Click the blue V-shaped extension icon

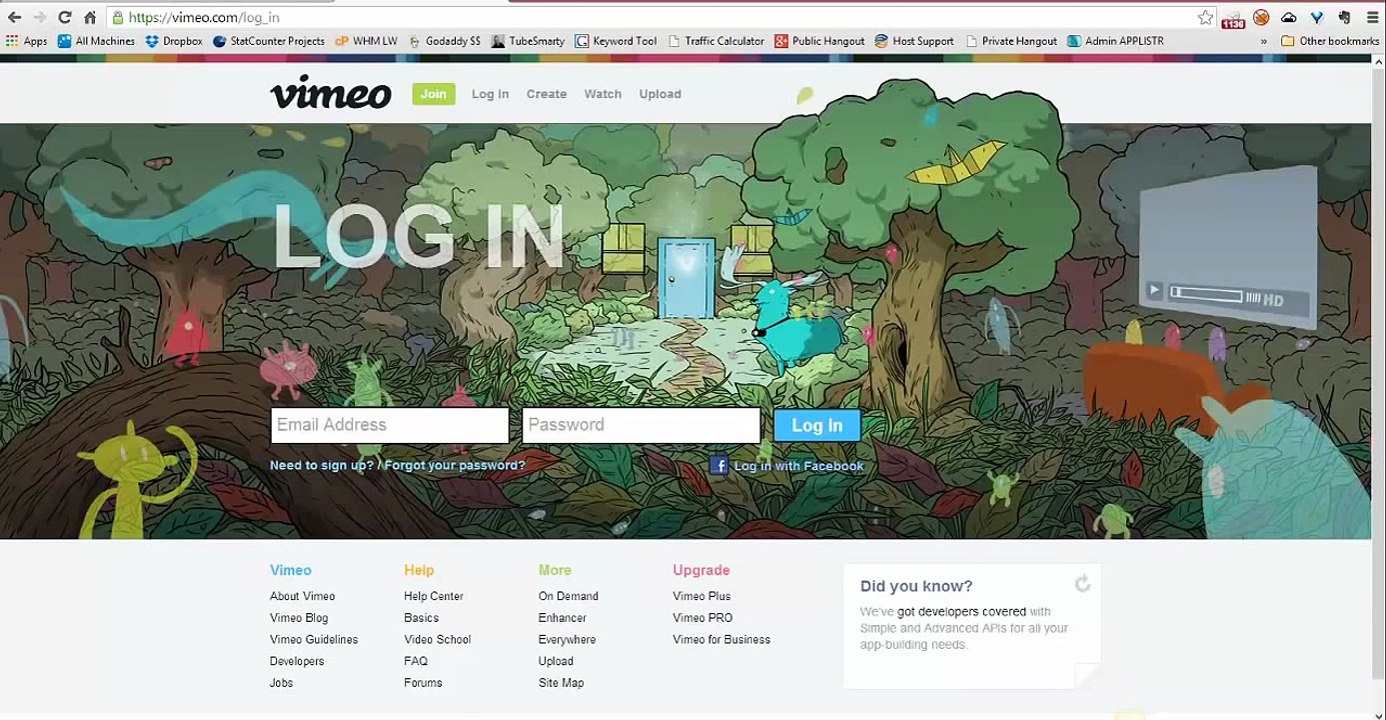click(x=1316, y=17)
